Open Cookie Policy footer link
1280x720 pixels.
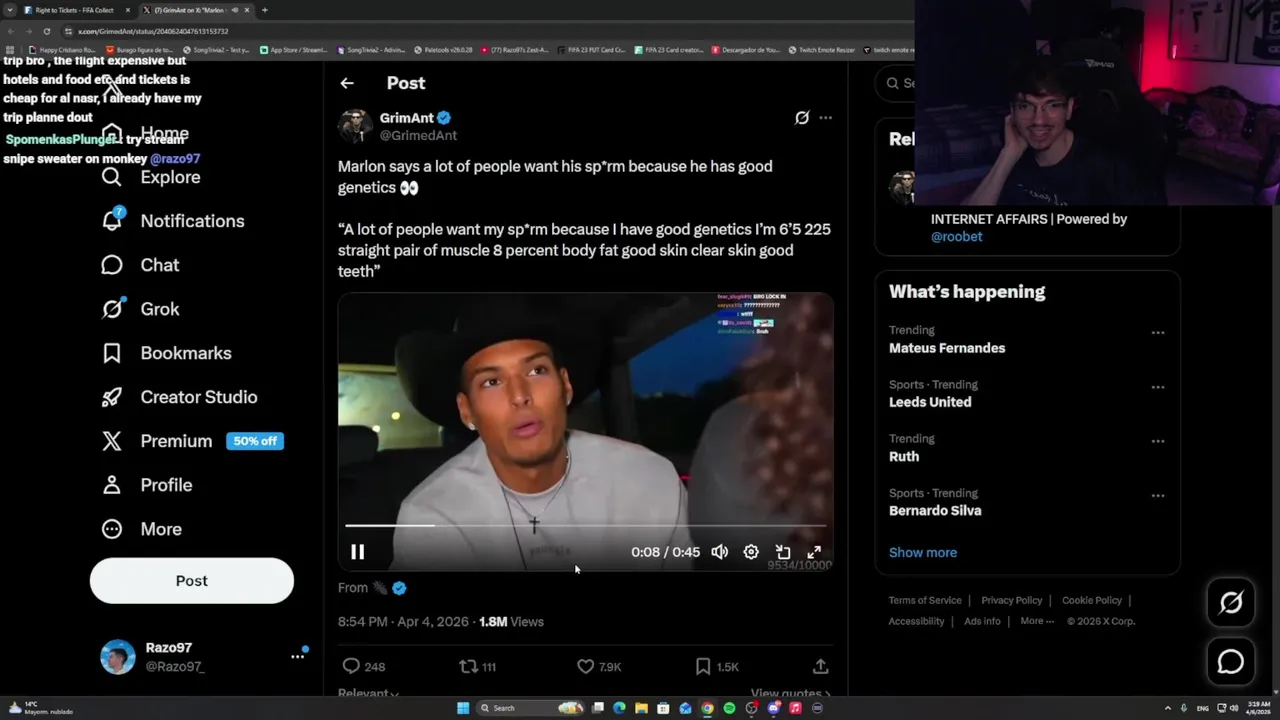(1092, 600)
